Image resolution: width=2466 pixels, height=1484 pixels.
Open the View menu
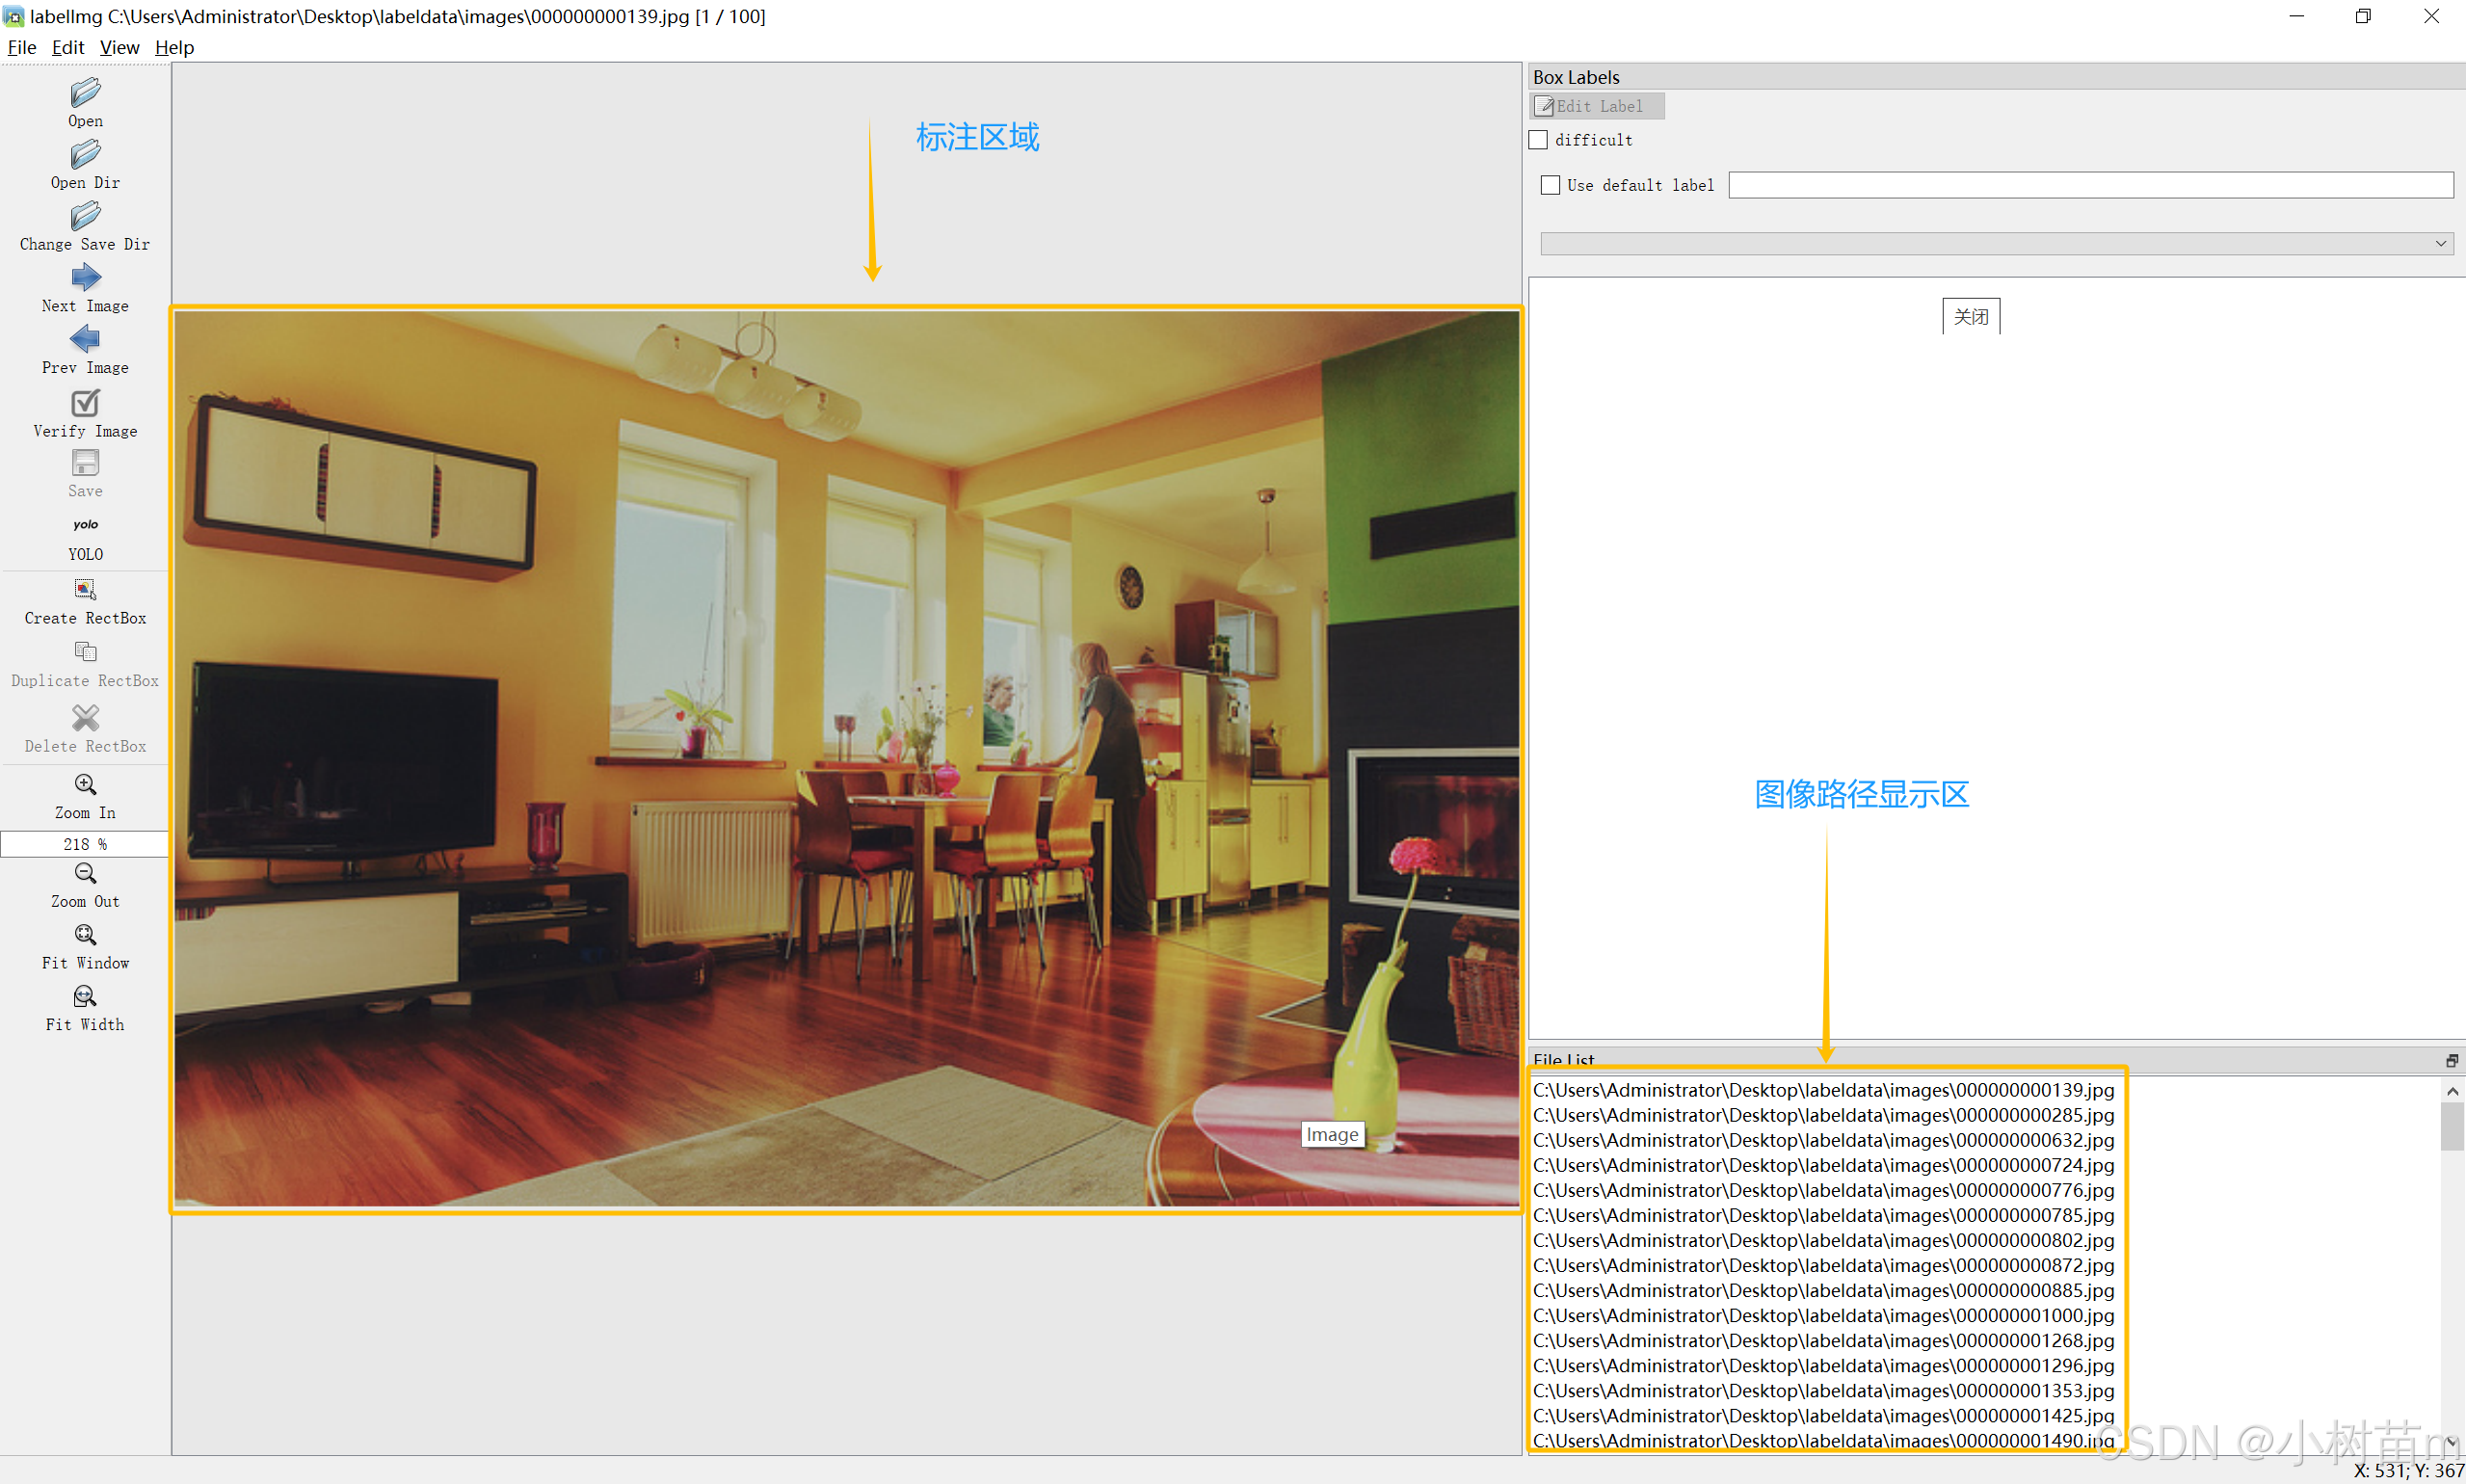(x=119, y=47)
